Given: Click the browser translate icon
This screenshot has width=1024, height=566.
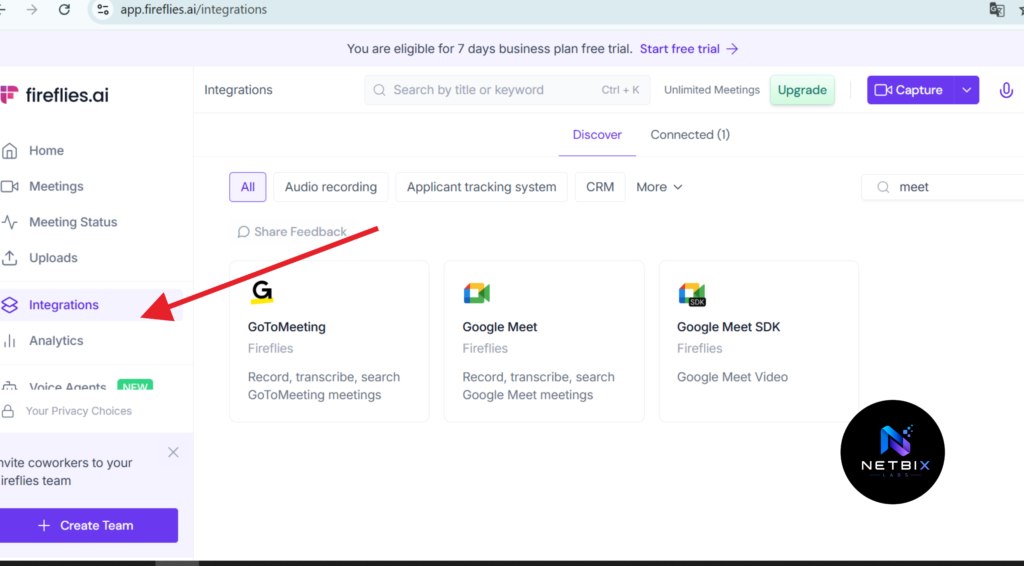Looking at the screenshot, I should [997, 10].
